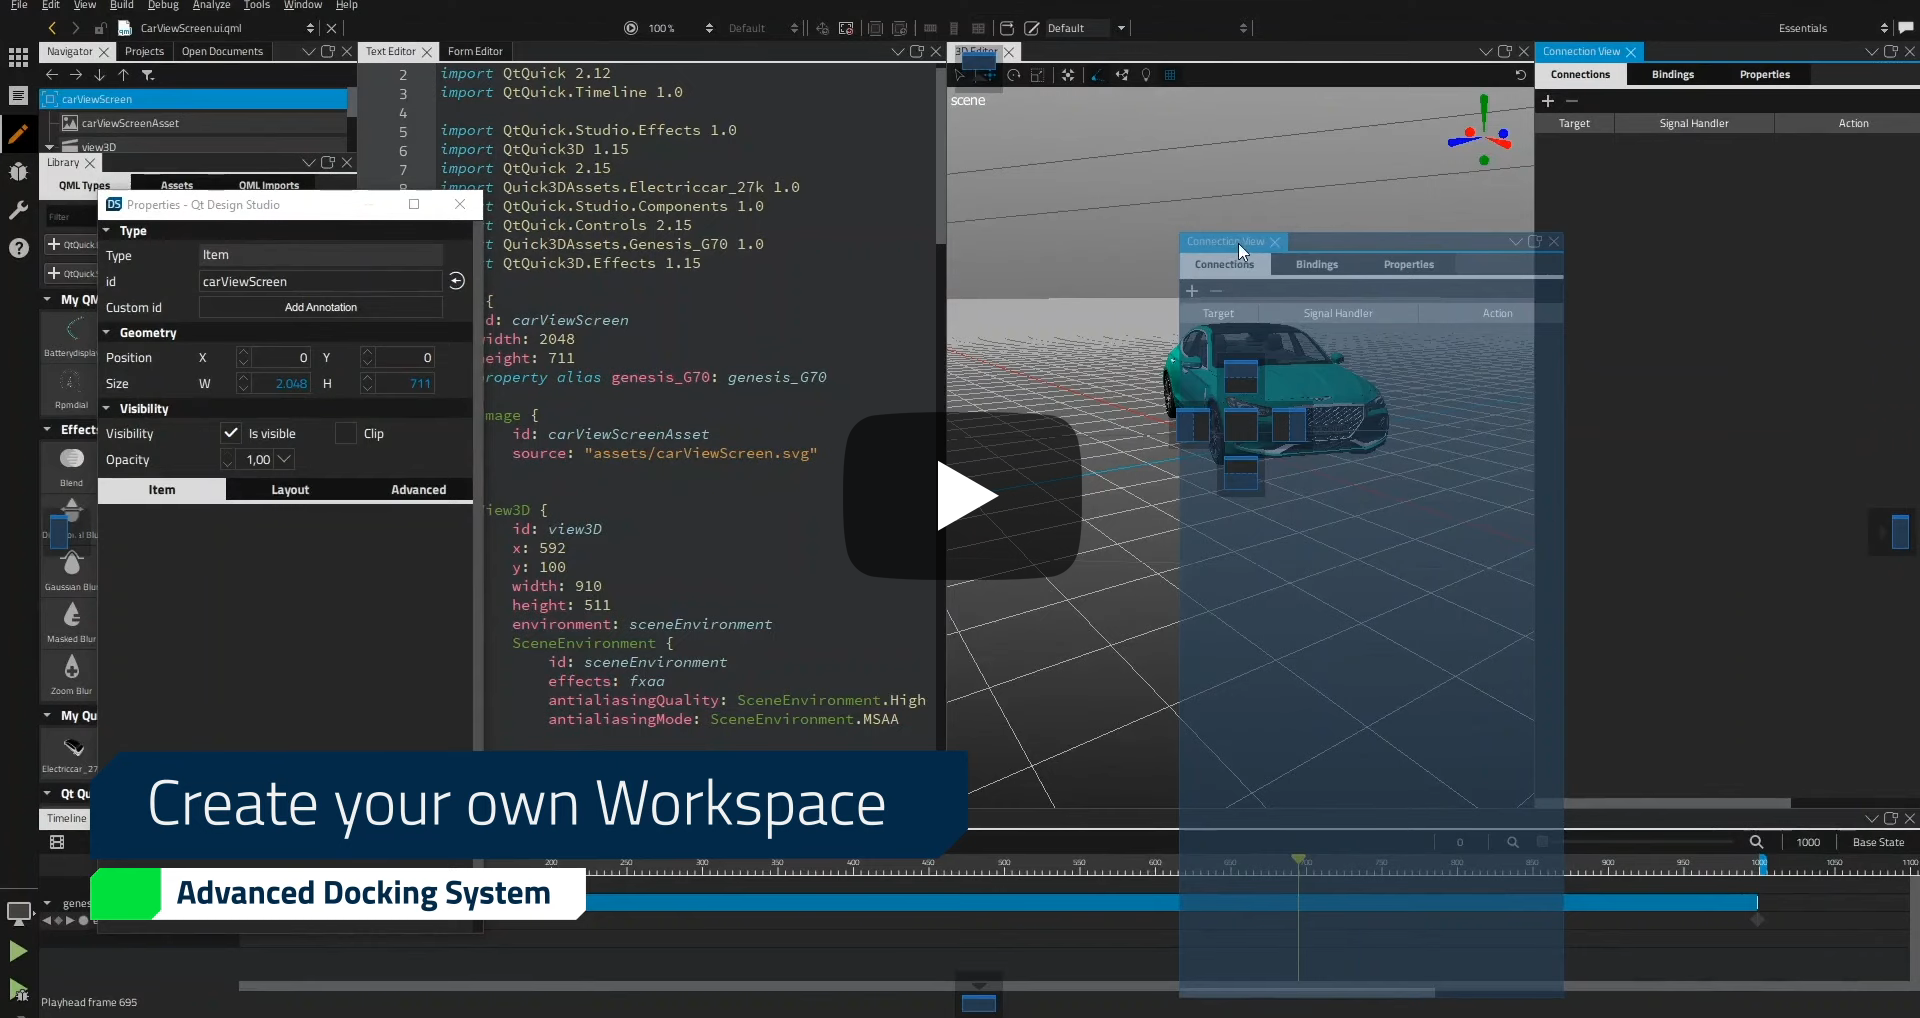Toggle the grid icon in 3D toolbar
1920x1018 pixels.
click(x=1170, y=75)
